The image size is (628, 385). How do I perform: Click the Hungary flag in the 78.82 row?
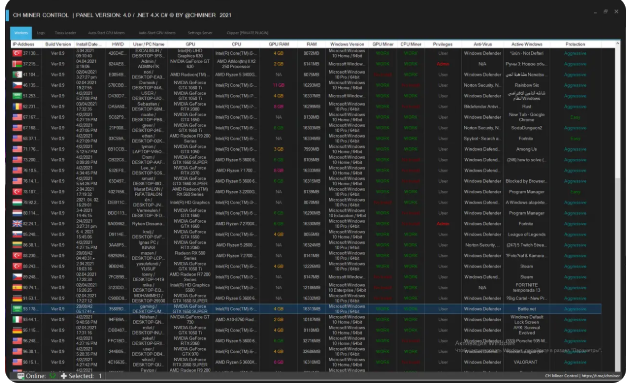tap(17, 202)
